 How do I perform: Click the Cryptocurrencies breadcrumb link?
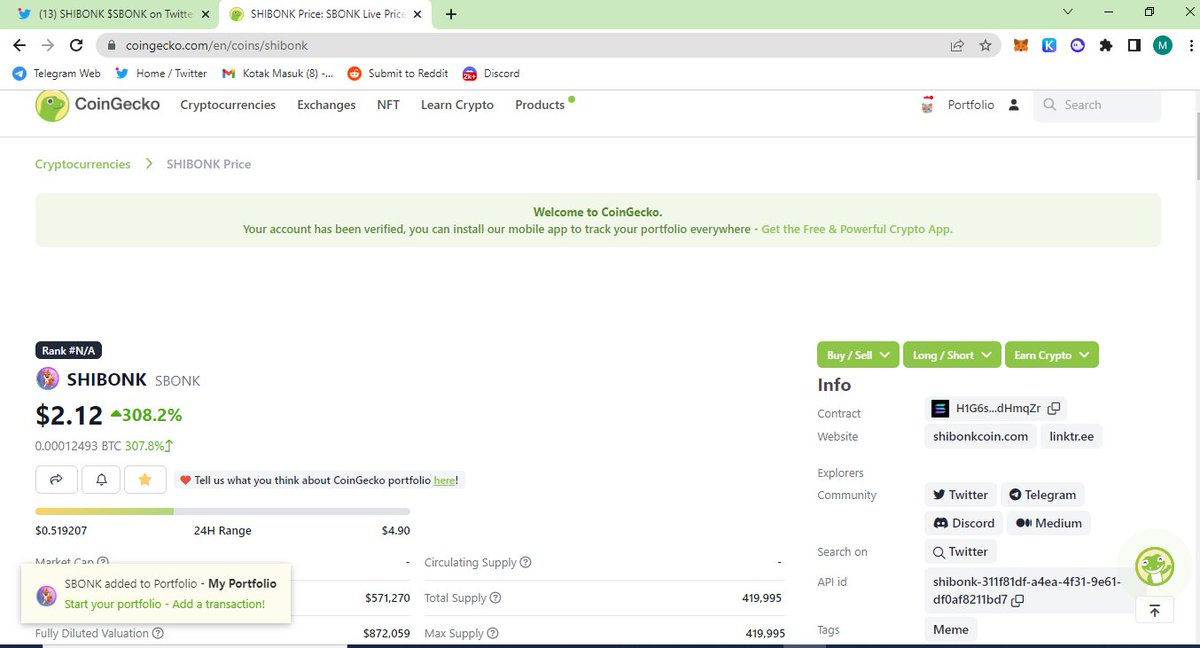tap(83, 164)
